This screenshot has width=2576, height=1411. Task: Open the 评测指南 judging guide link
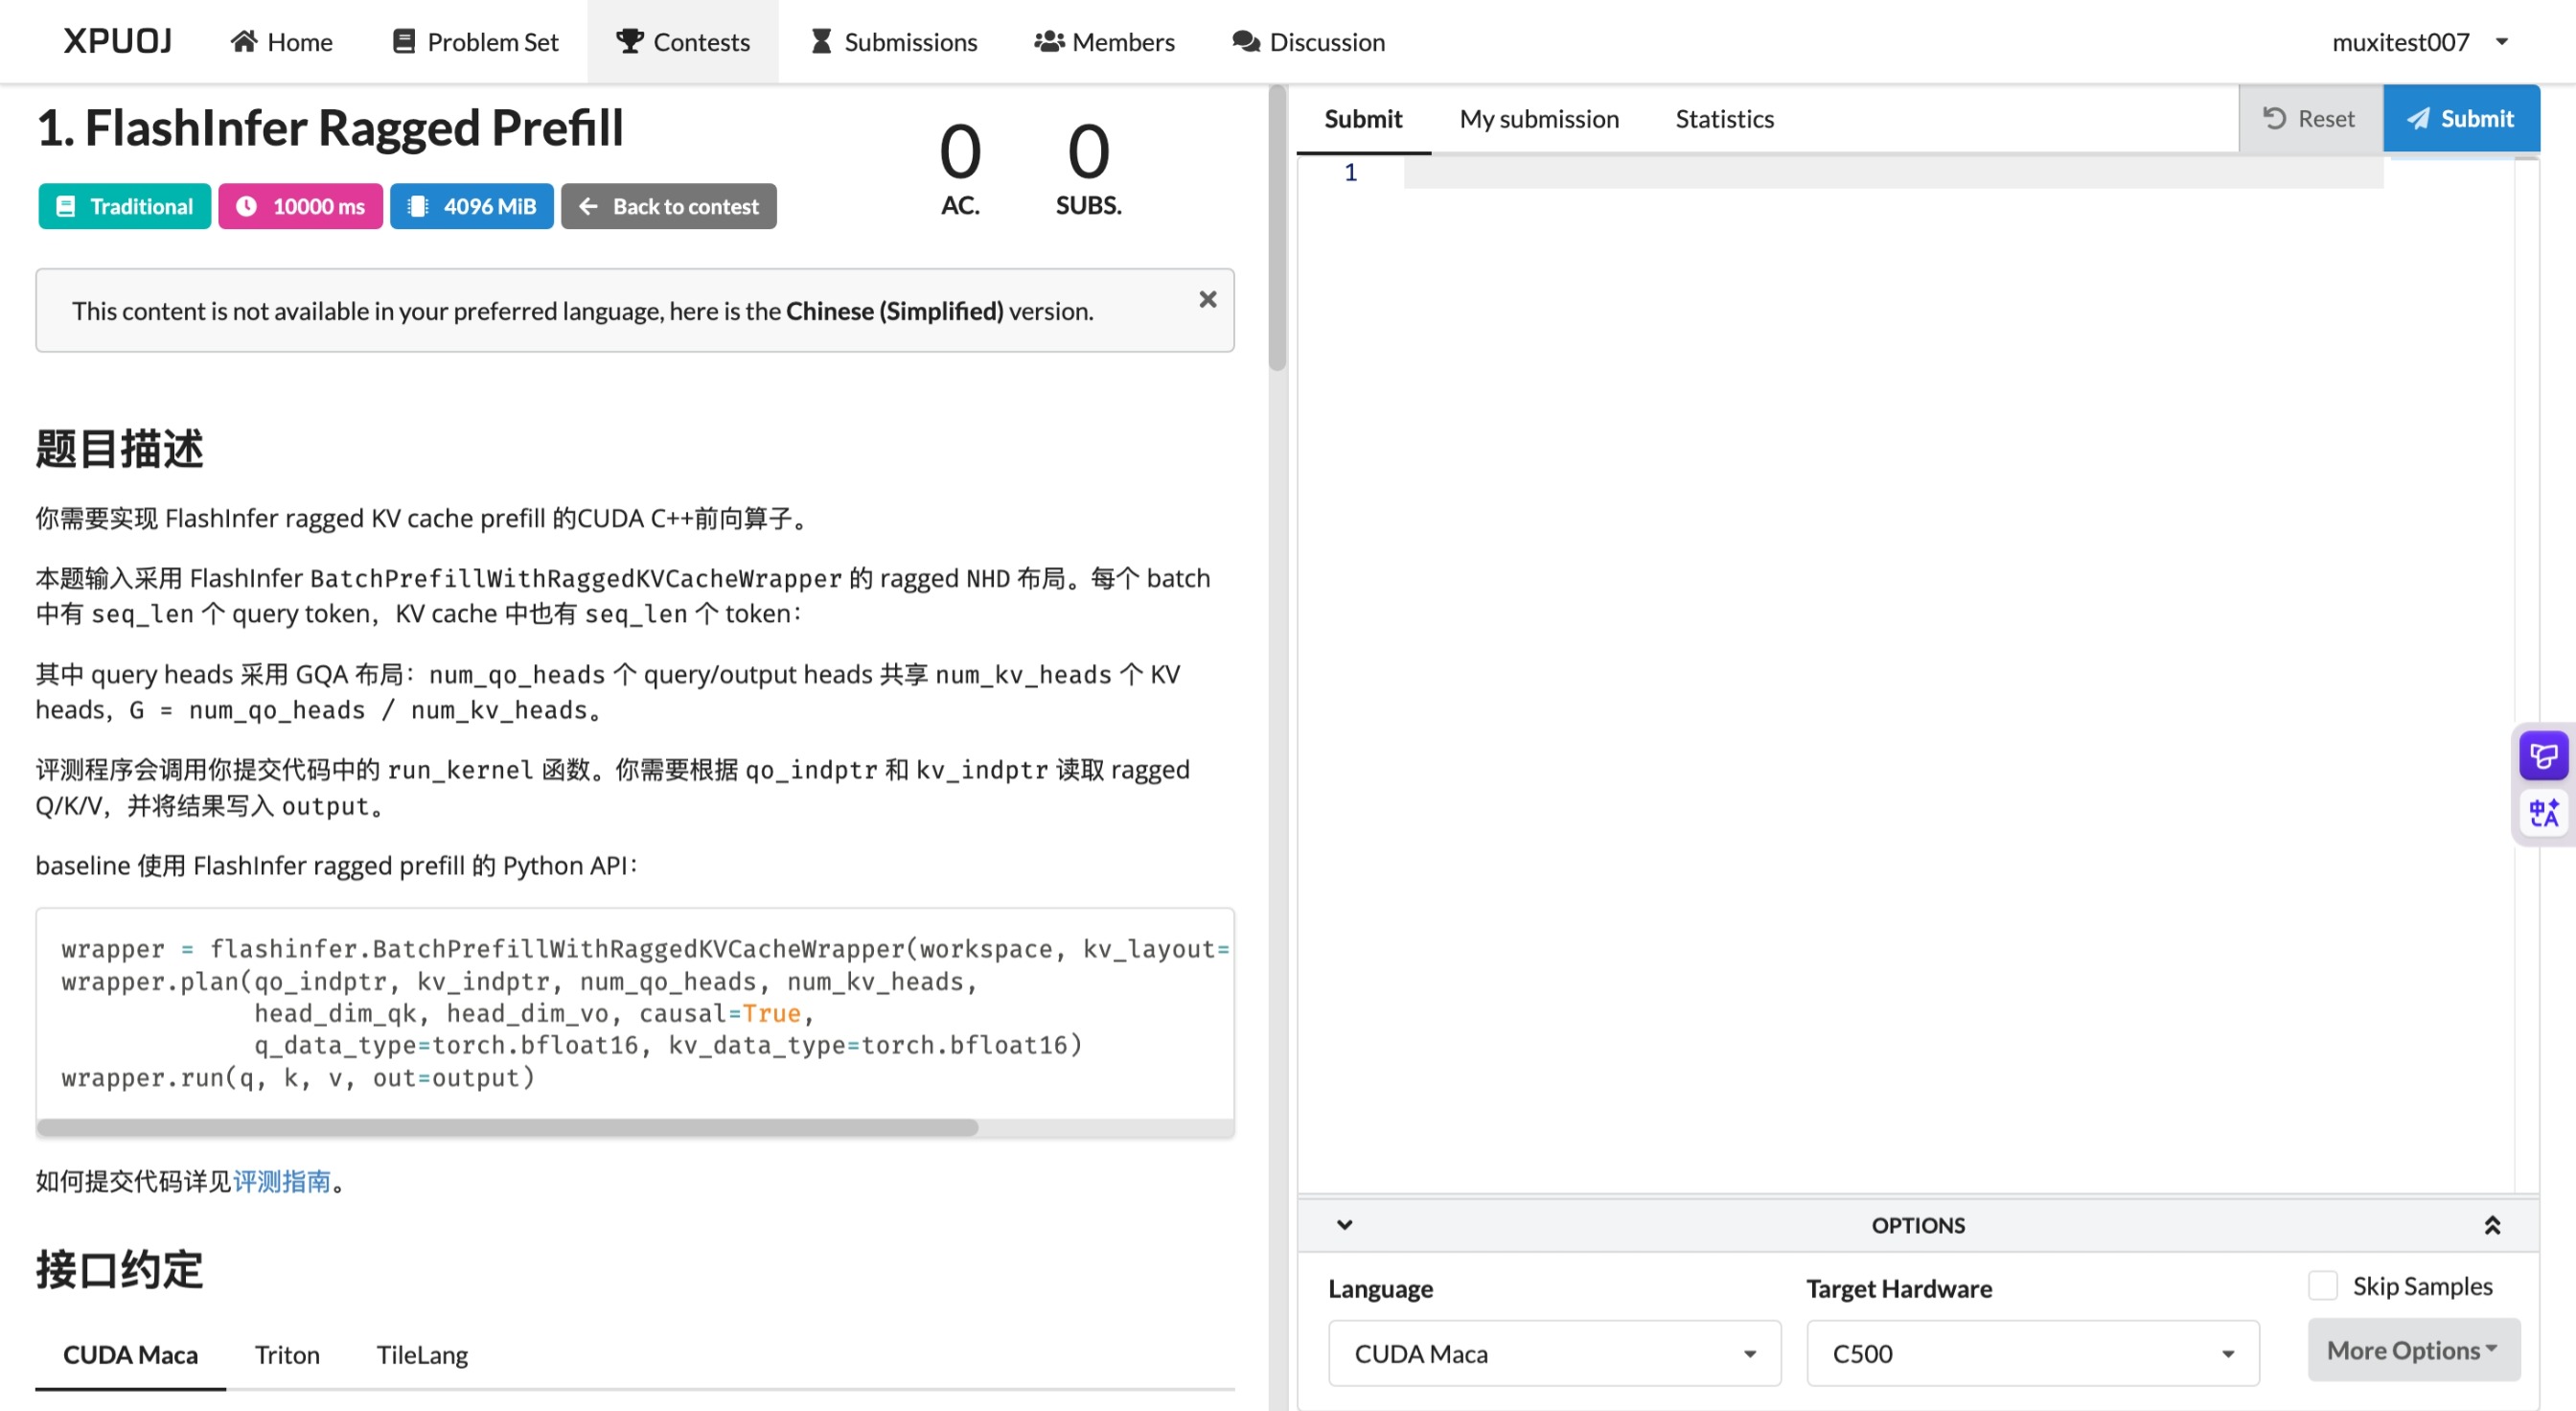pyautogui.click(x=282, y=1181)
